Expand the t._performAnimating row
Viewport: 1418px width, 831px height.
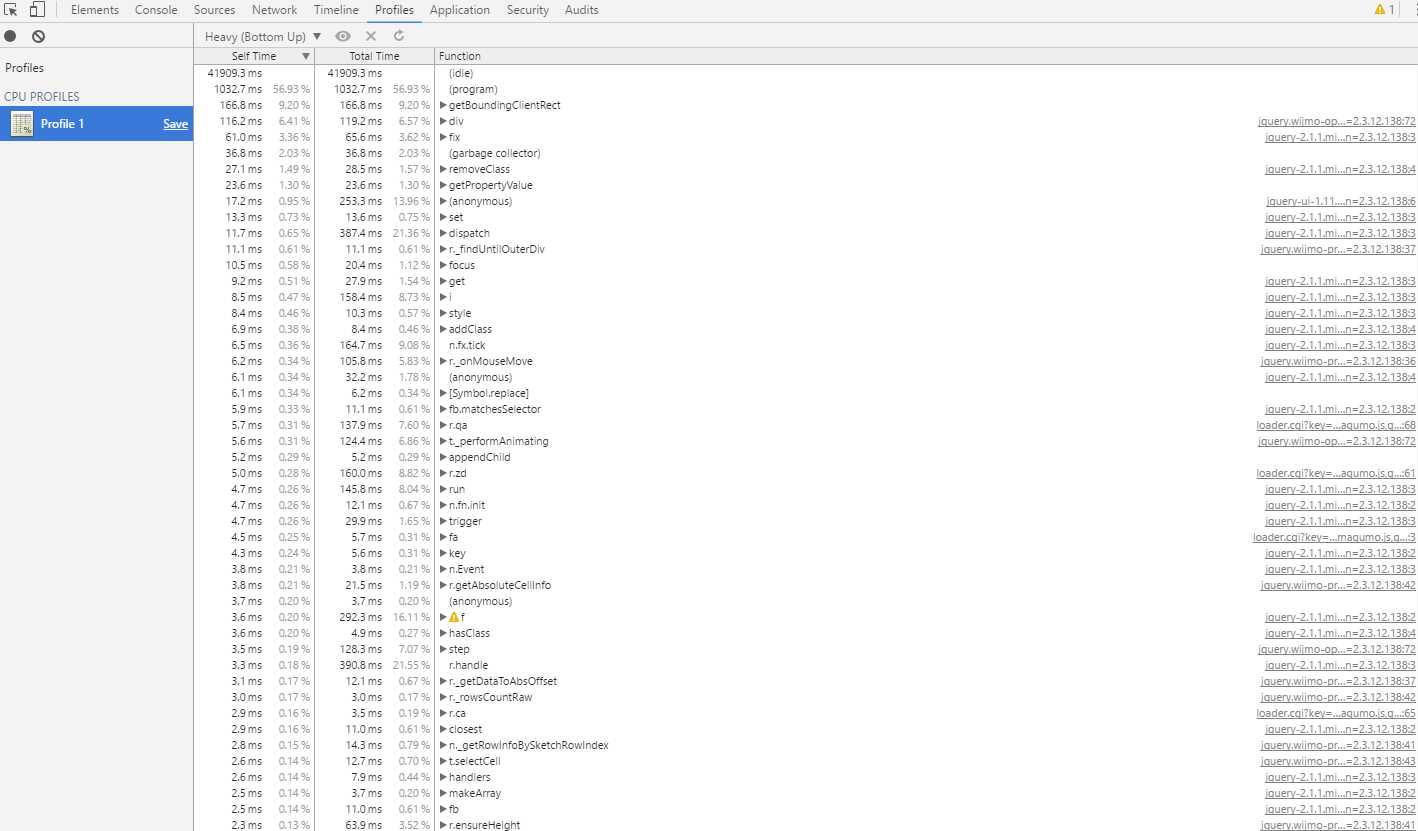click(x=443, y=441)
